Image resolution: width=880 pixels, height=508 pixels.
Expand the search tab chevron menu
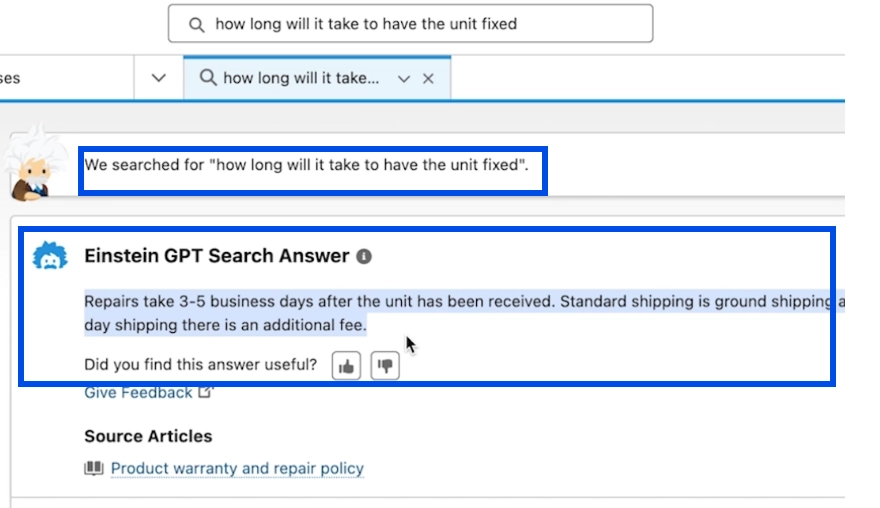pos(404,79)
